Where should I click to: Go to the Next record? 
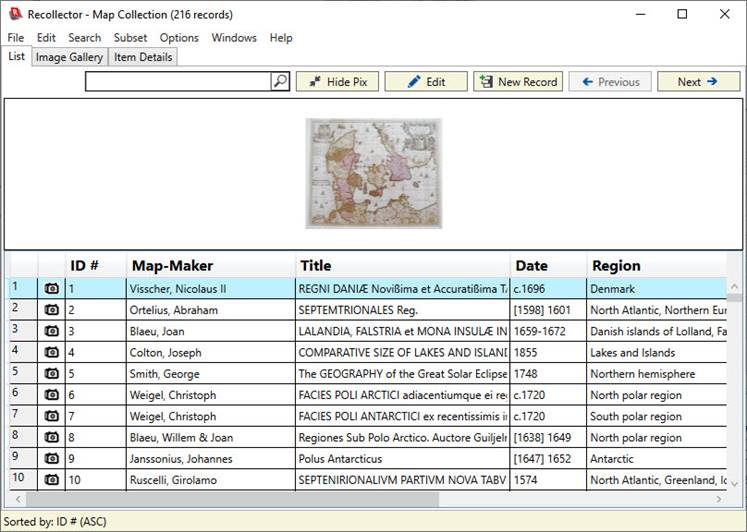(698, 81)
